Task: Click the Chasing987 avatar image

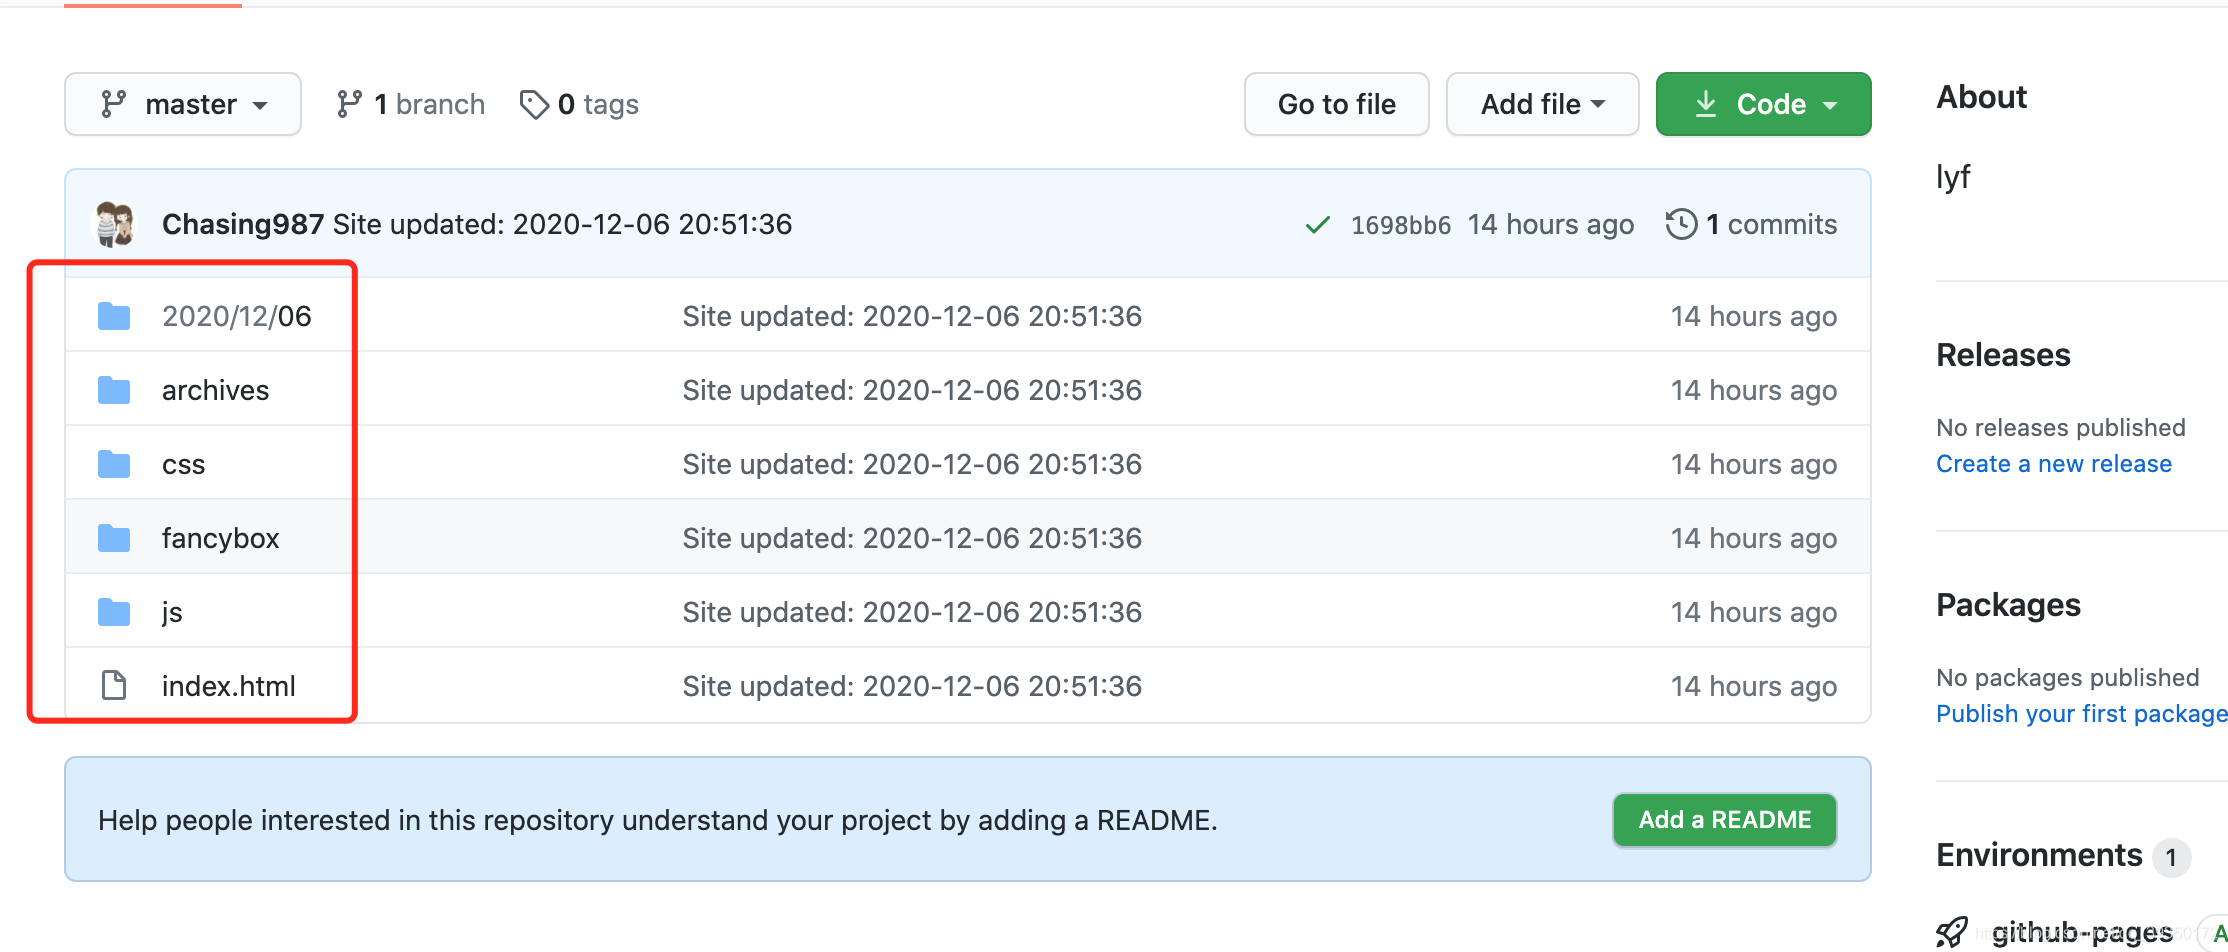Action: [x=115, y=224]
